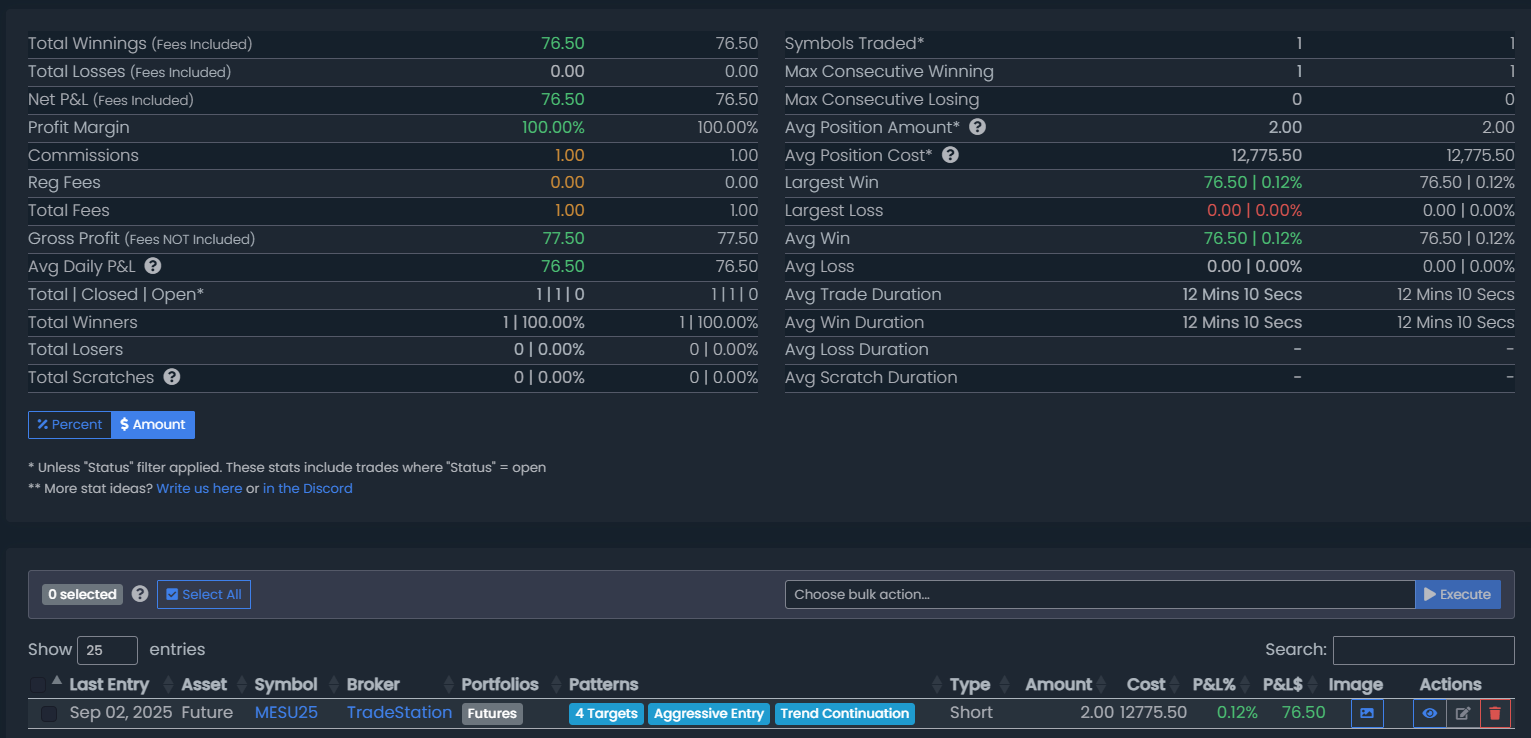Switch stats display to Amount

click(153, 425)
